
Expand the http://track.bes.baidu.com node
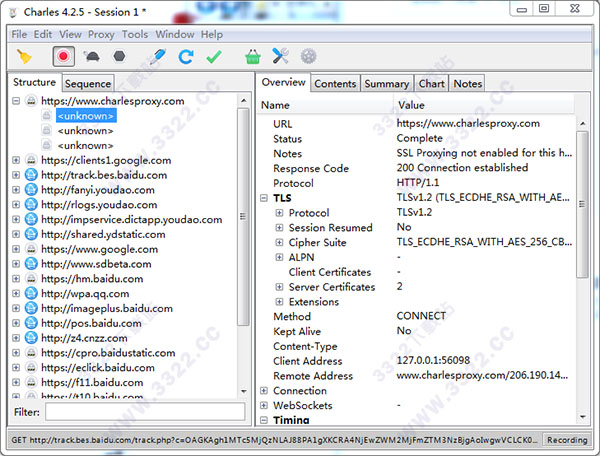pyautogui.click(x=16, y=175)
